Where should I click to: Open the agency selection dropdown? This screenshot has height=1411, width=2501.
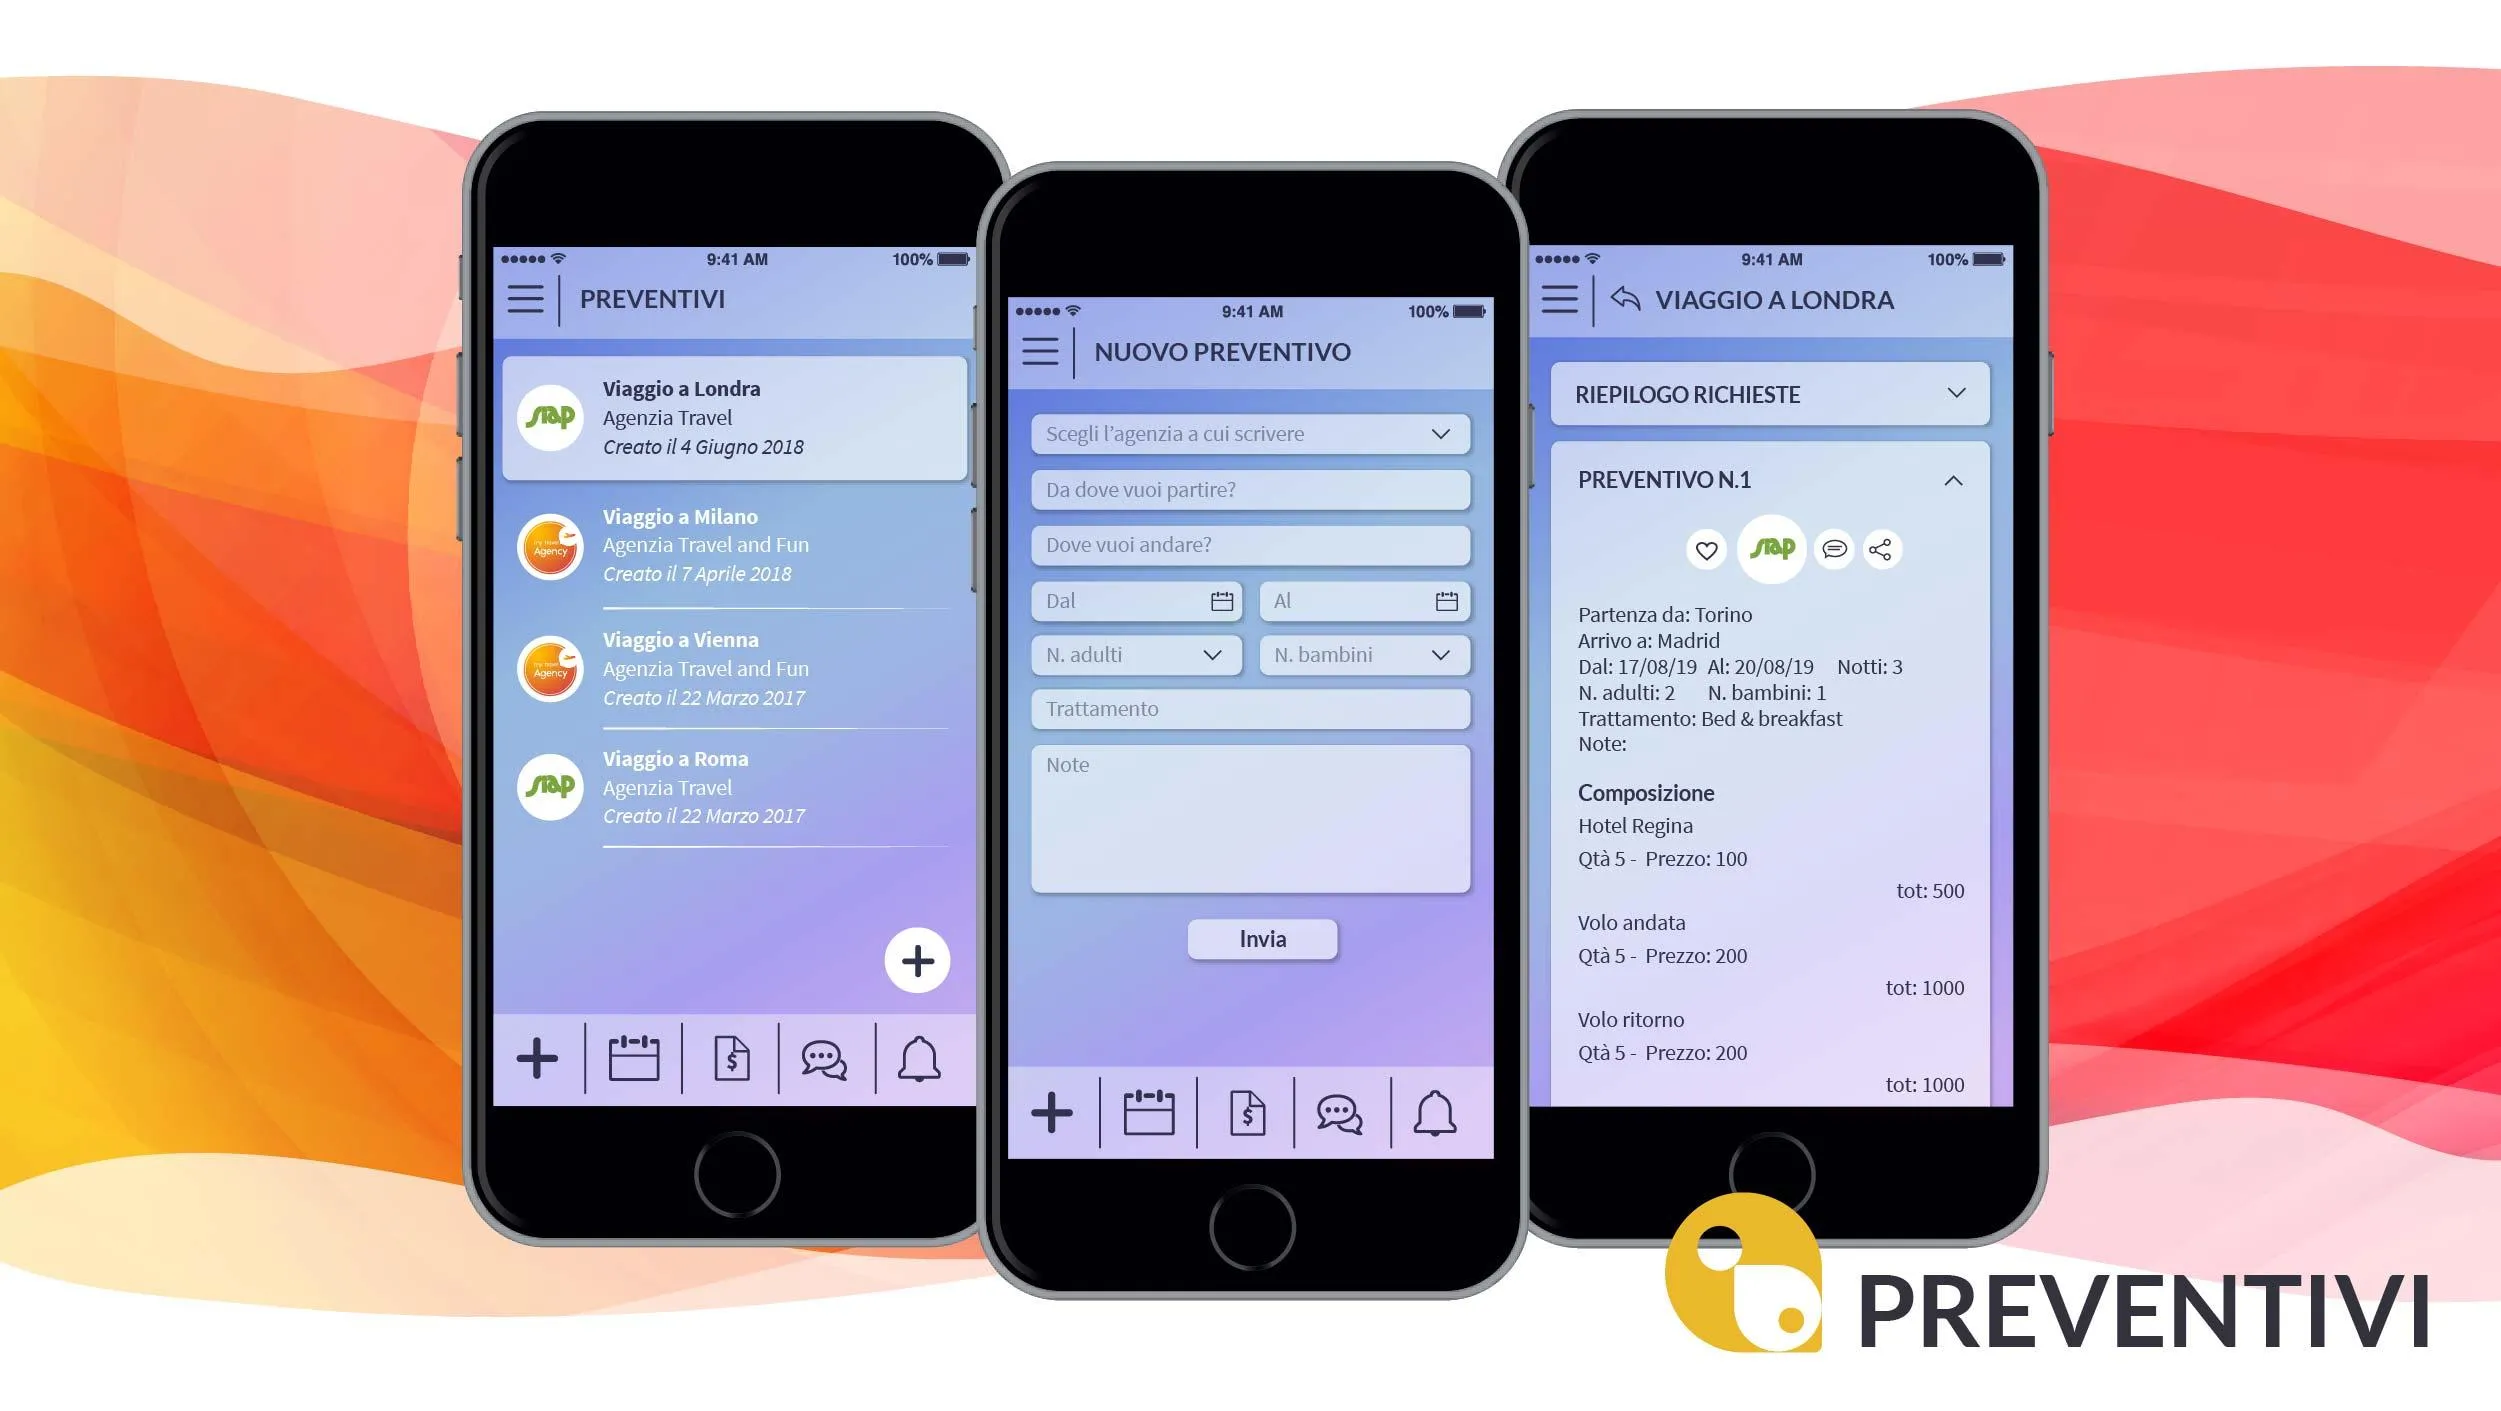tap(1250, 433)
